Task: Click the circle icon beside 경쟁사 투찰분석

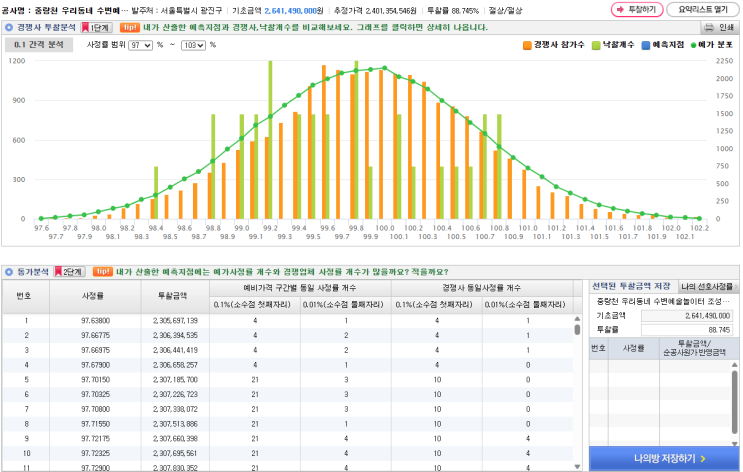Action: point(9,27)
